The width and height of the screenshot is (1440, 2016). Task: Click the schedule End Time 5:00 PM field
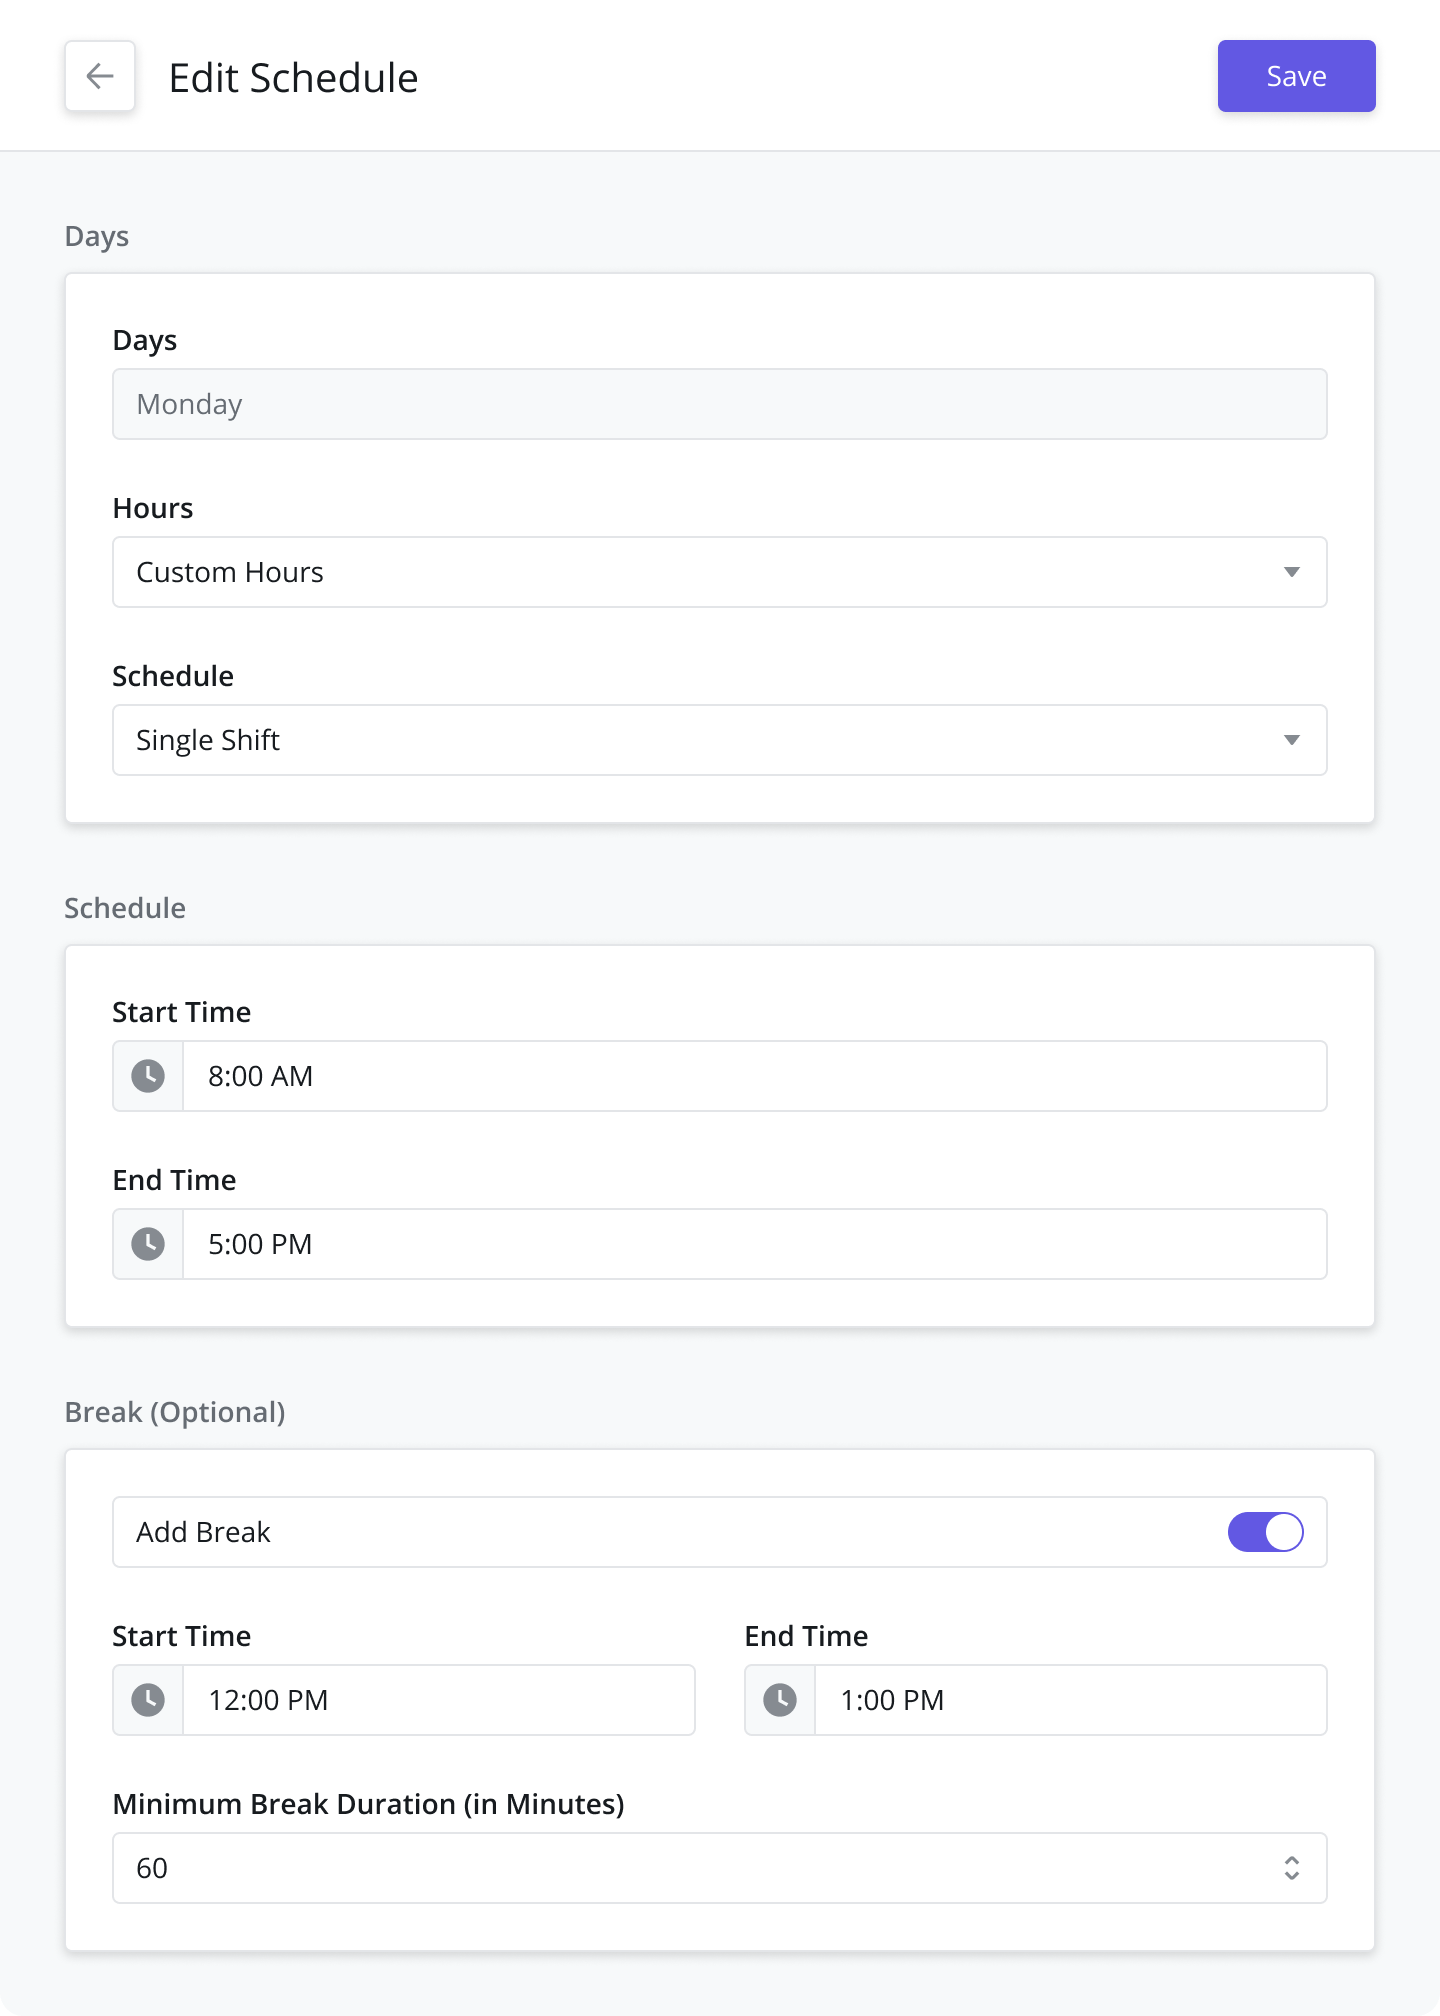pyautogui.click(x=755, y=1244)
